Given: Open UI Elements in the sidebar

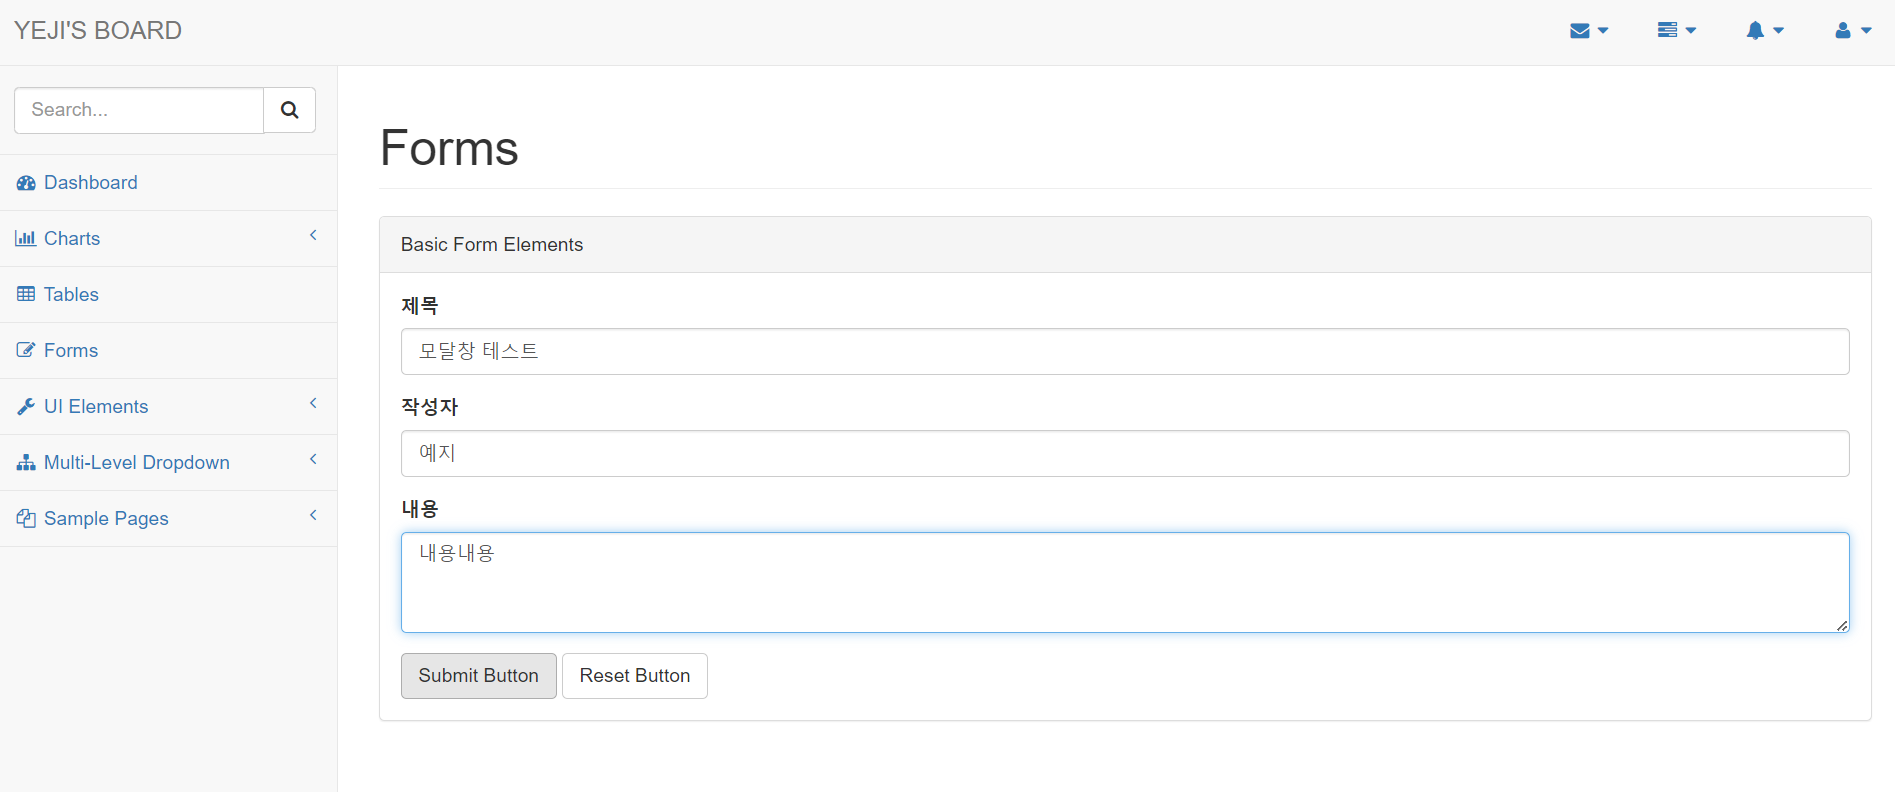Looking at the screenshot, I should (x=168, y=407).
